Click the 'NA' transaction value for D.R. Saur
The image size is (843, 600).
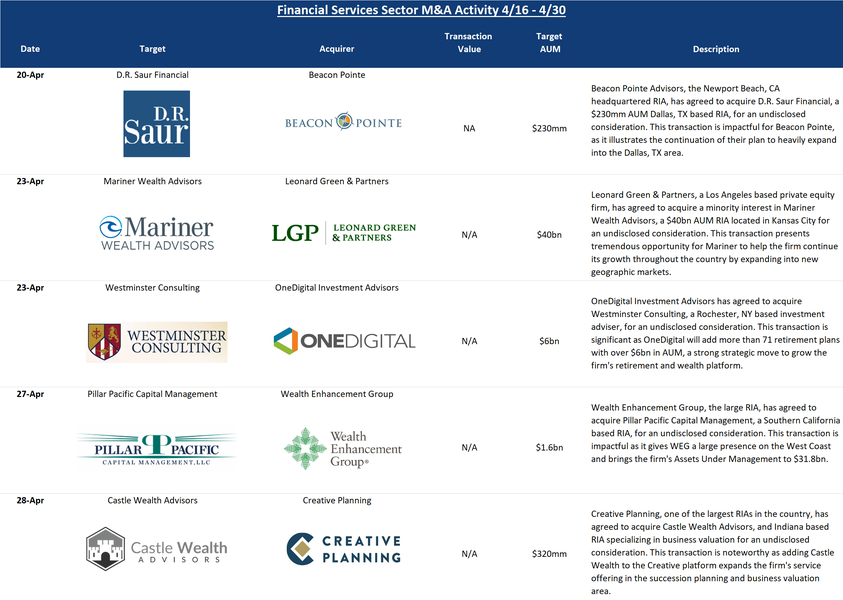click(x=469, y=128)
